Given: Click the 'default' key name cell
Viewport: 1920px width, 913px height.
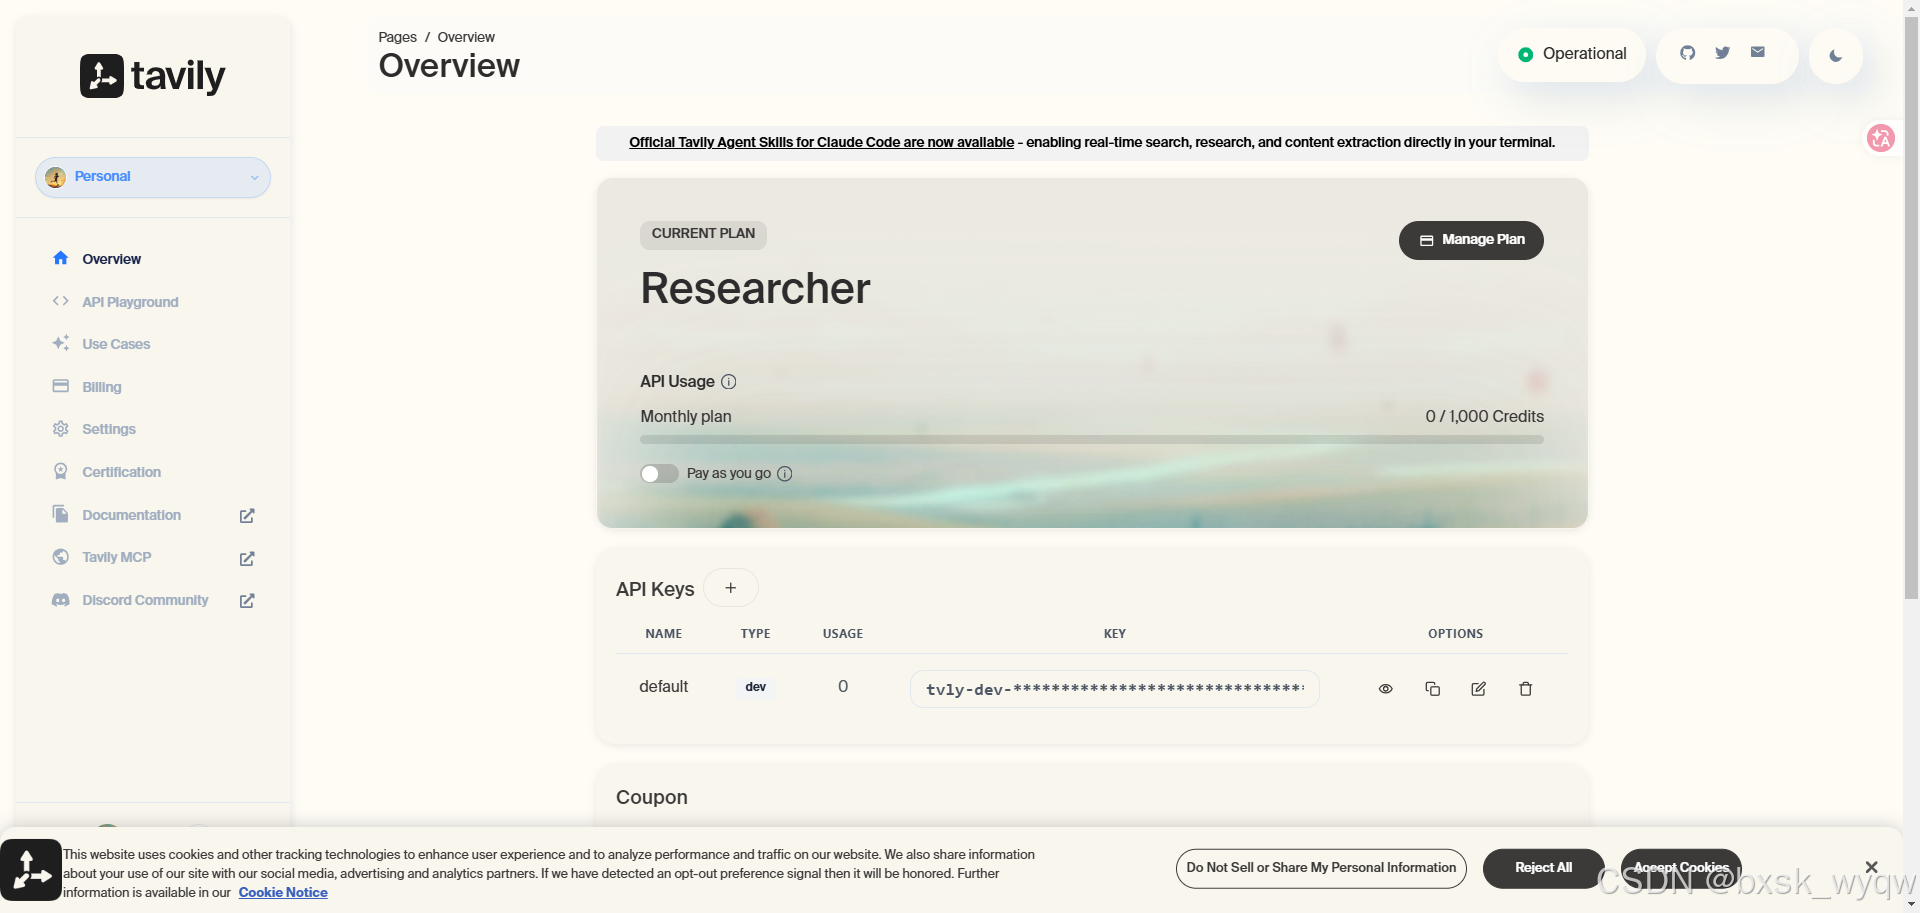Looking at the screenshot, I should coord(664,687).
